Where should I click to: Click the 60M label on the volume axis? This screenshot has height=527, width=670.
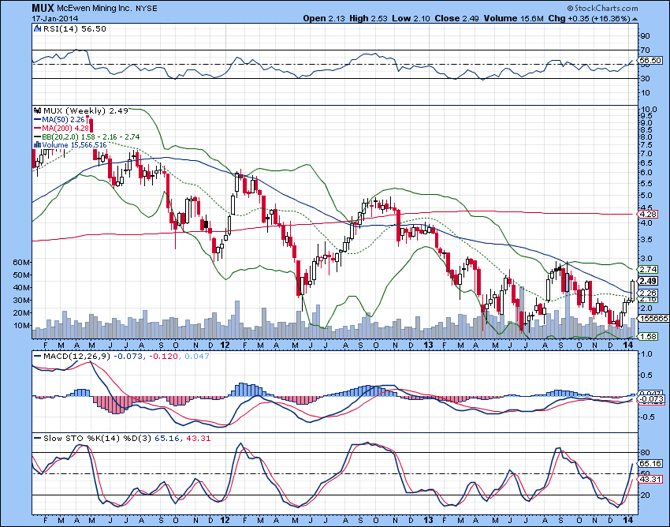[x=22, y=262]
